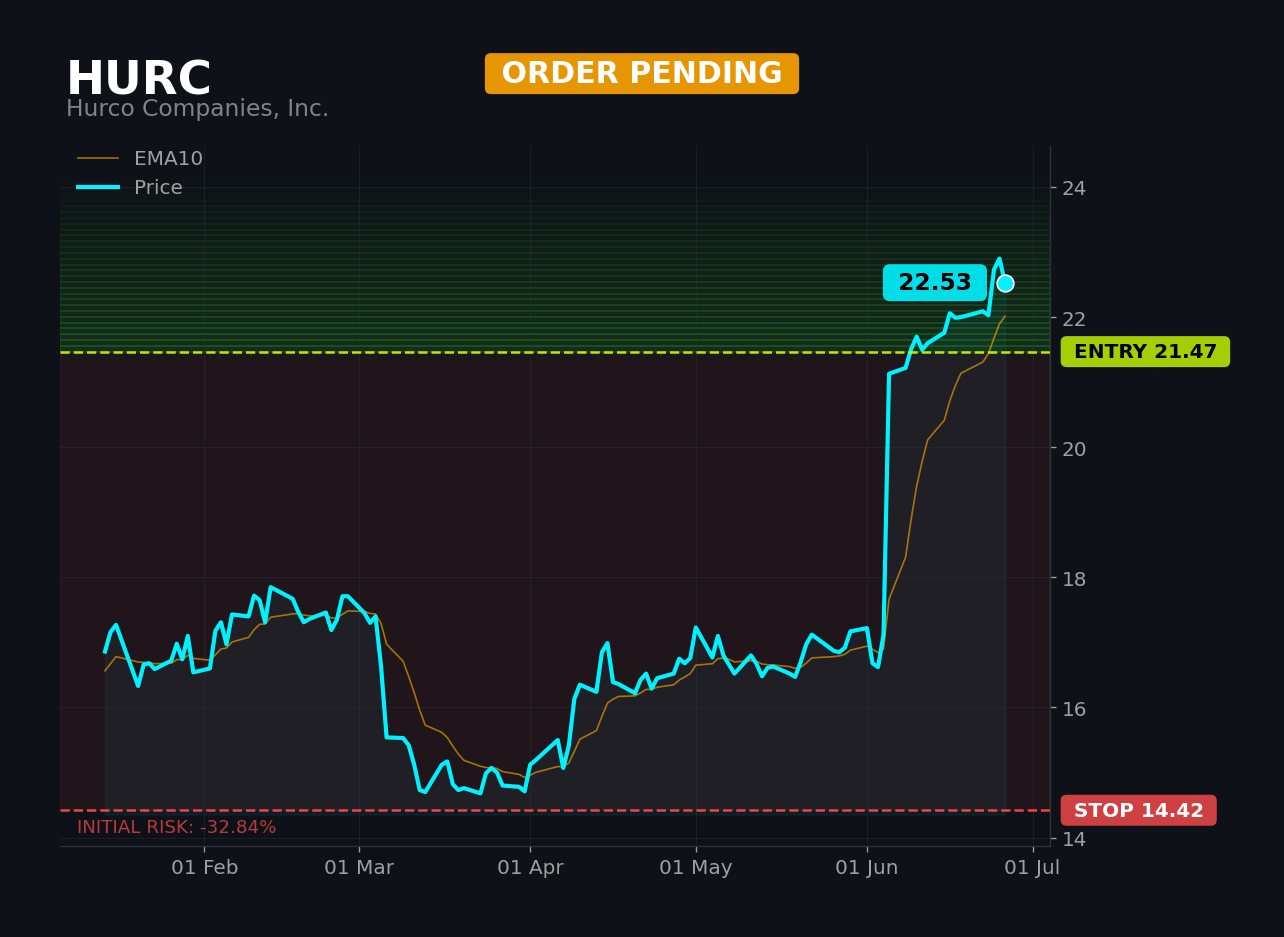Click the HURC ticker title
The width and height of the screenshot is (1284, 937).
tap(139, 79)
